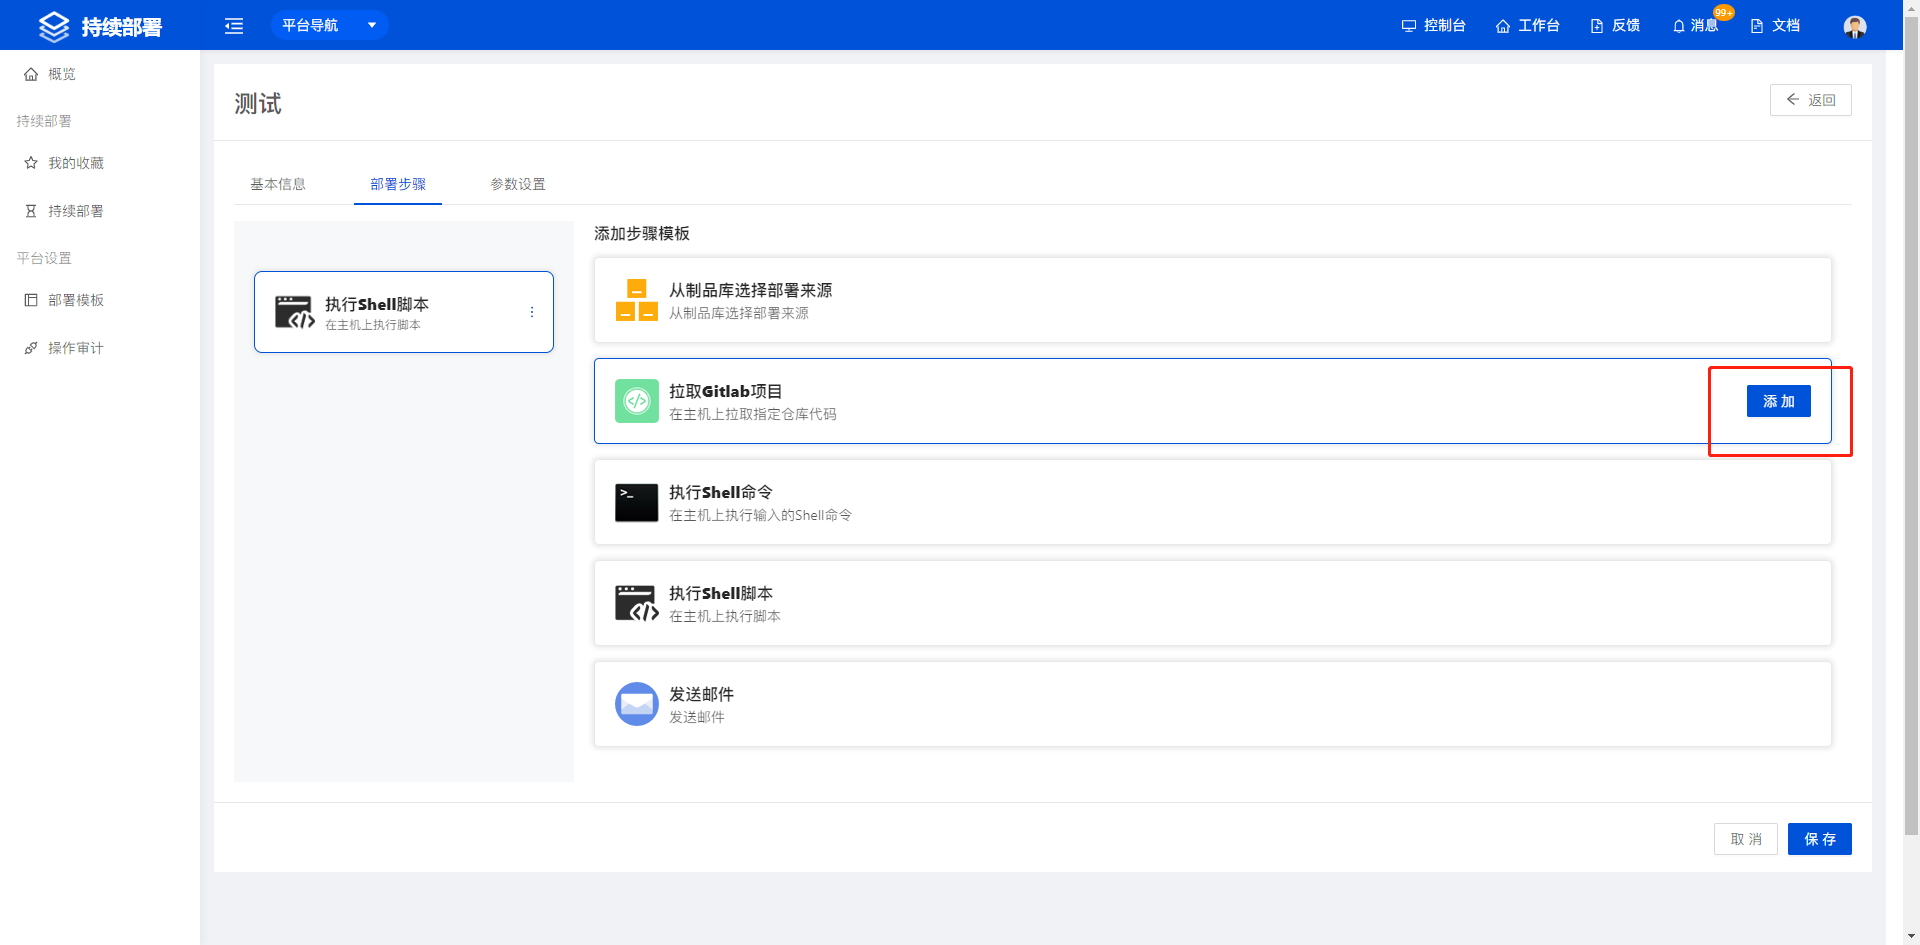
Task: Click the script icon in the template list
Action: 637,603
